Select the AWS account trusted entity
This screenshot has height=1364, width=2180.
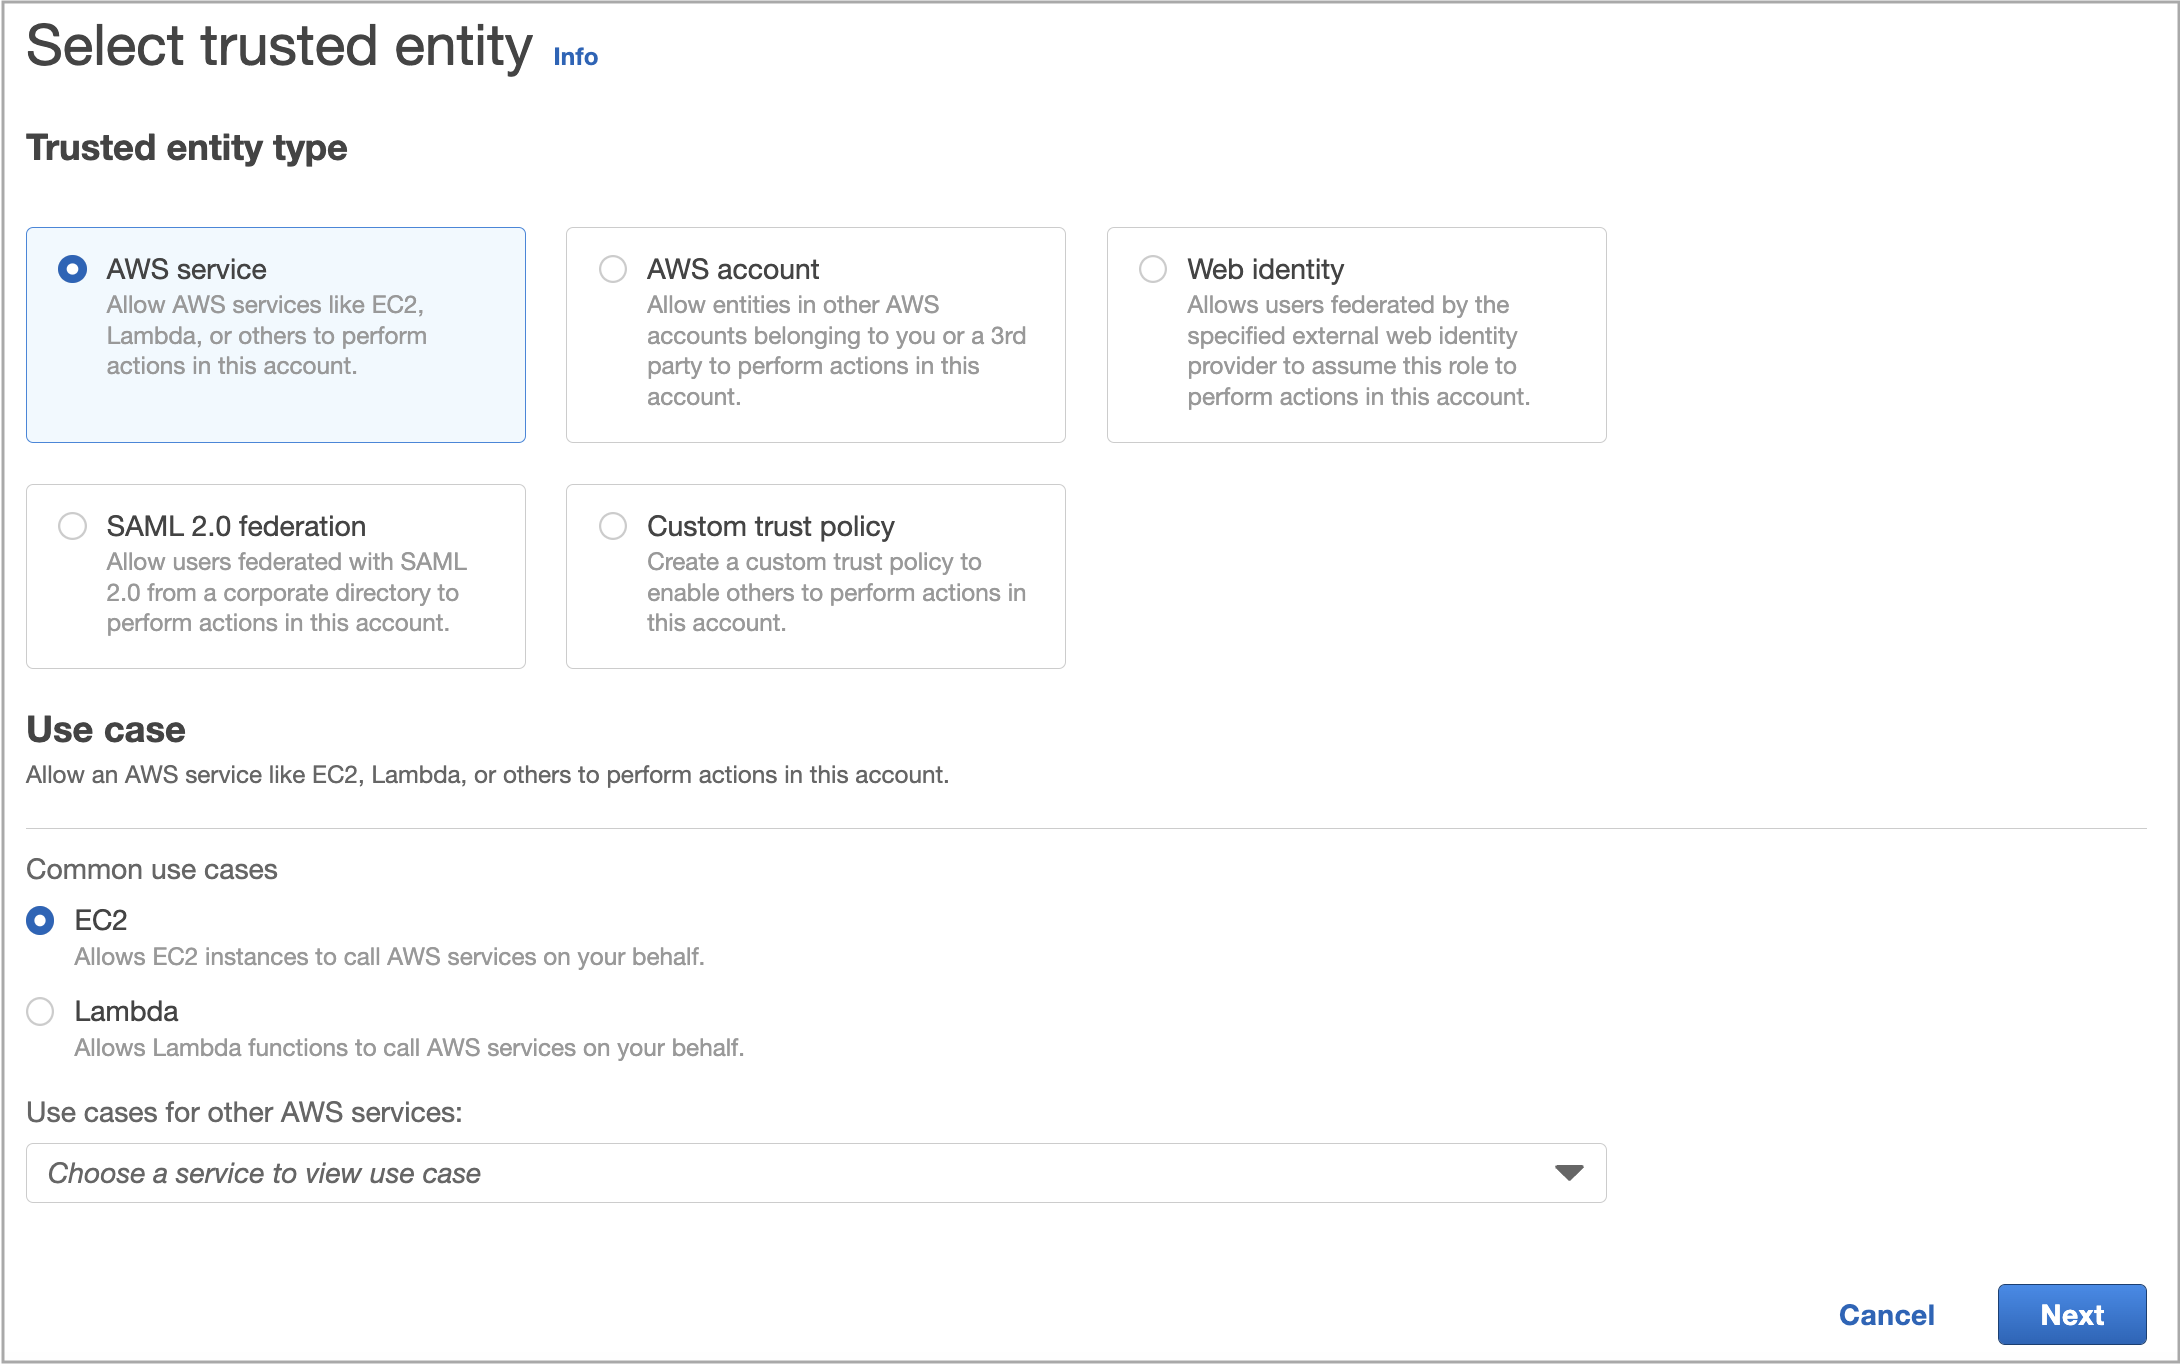(x=612, y=268)
